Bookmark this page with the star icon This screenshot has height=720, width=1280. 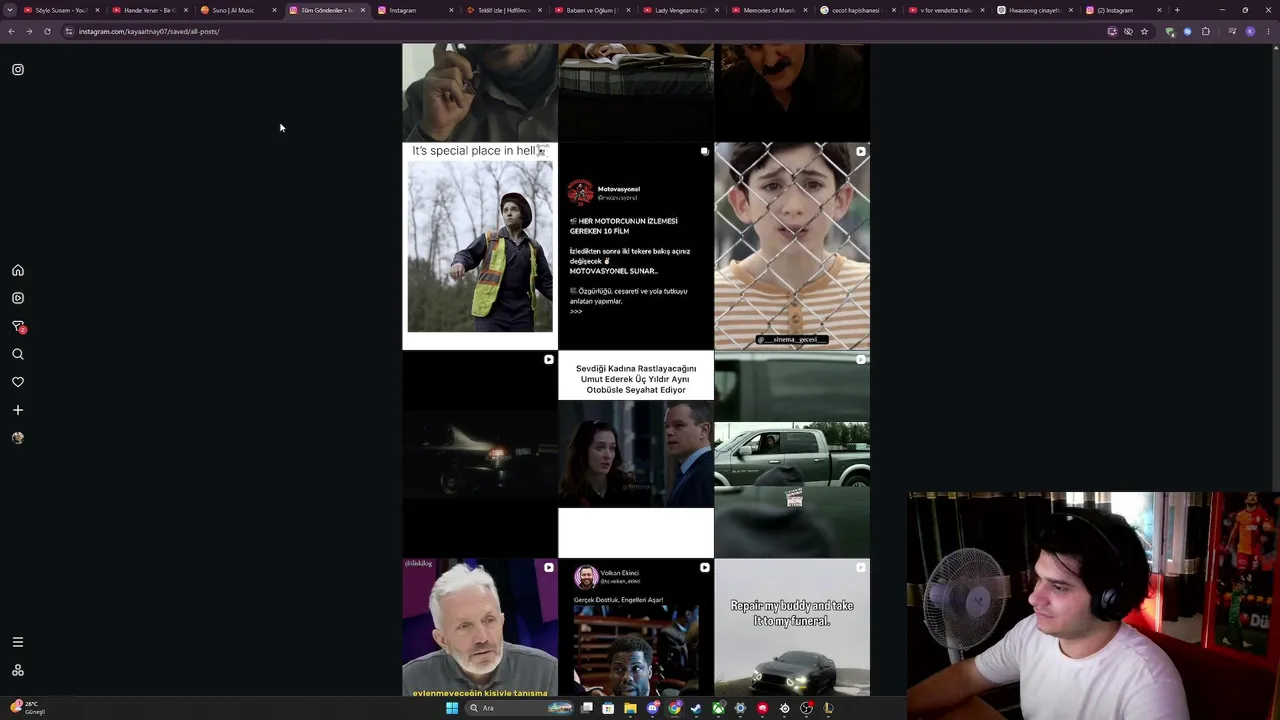[x=1145, y=31]
